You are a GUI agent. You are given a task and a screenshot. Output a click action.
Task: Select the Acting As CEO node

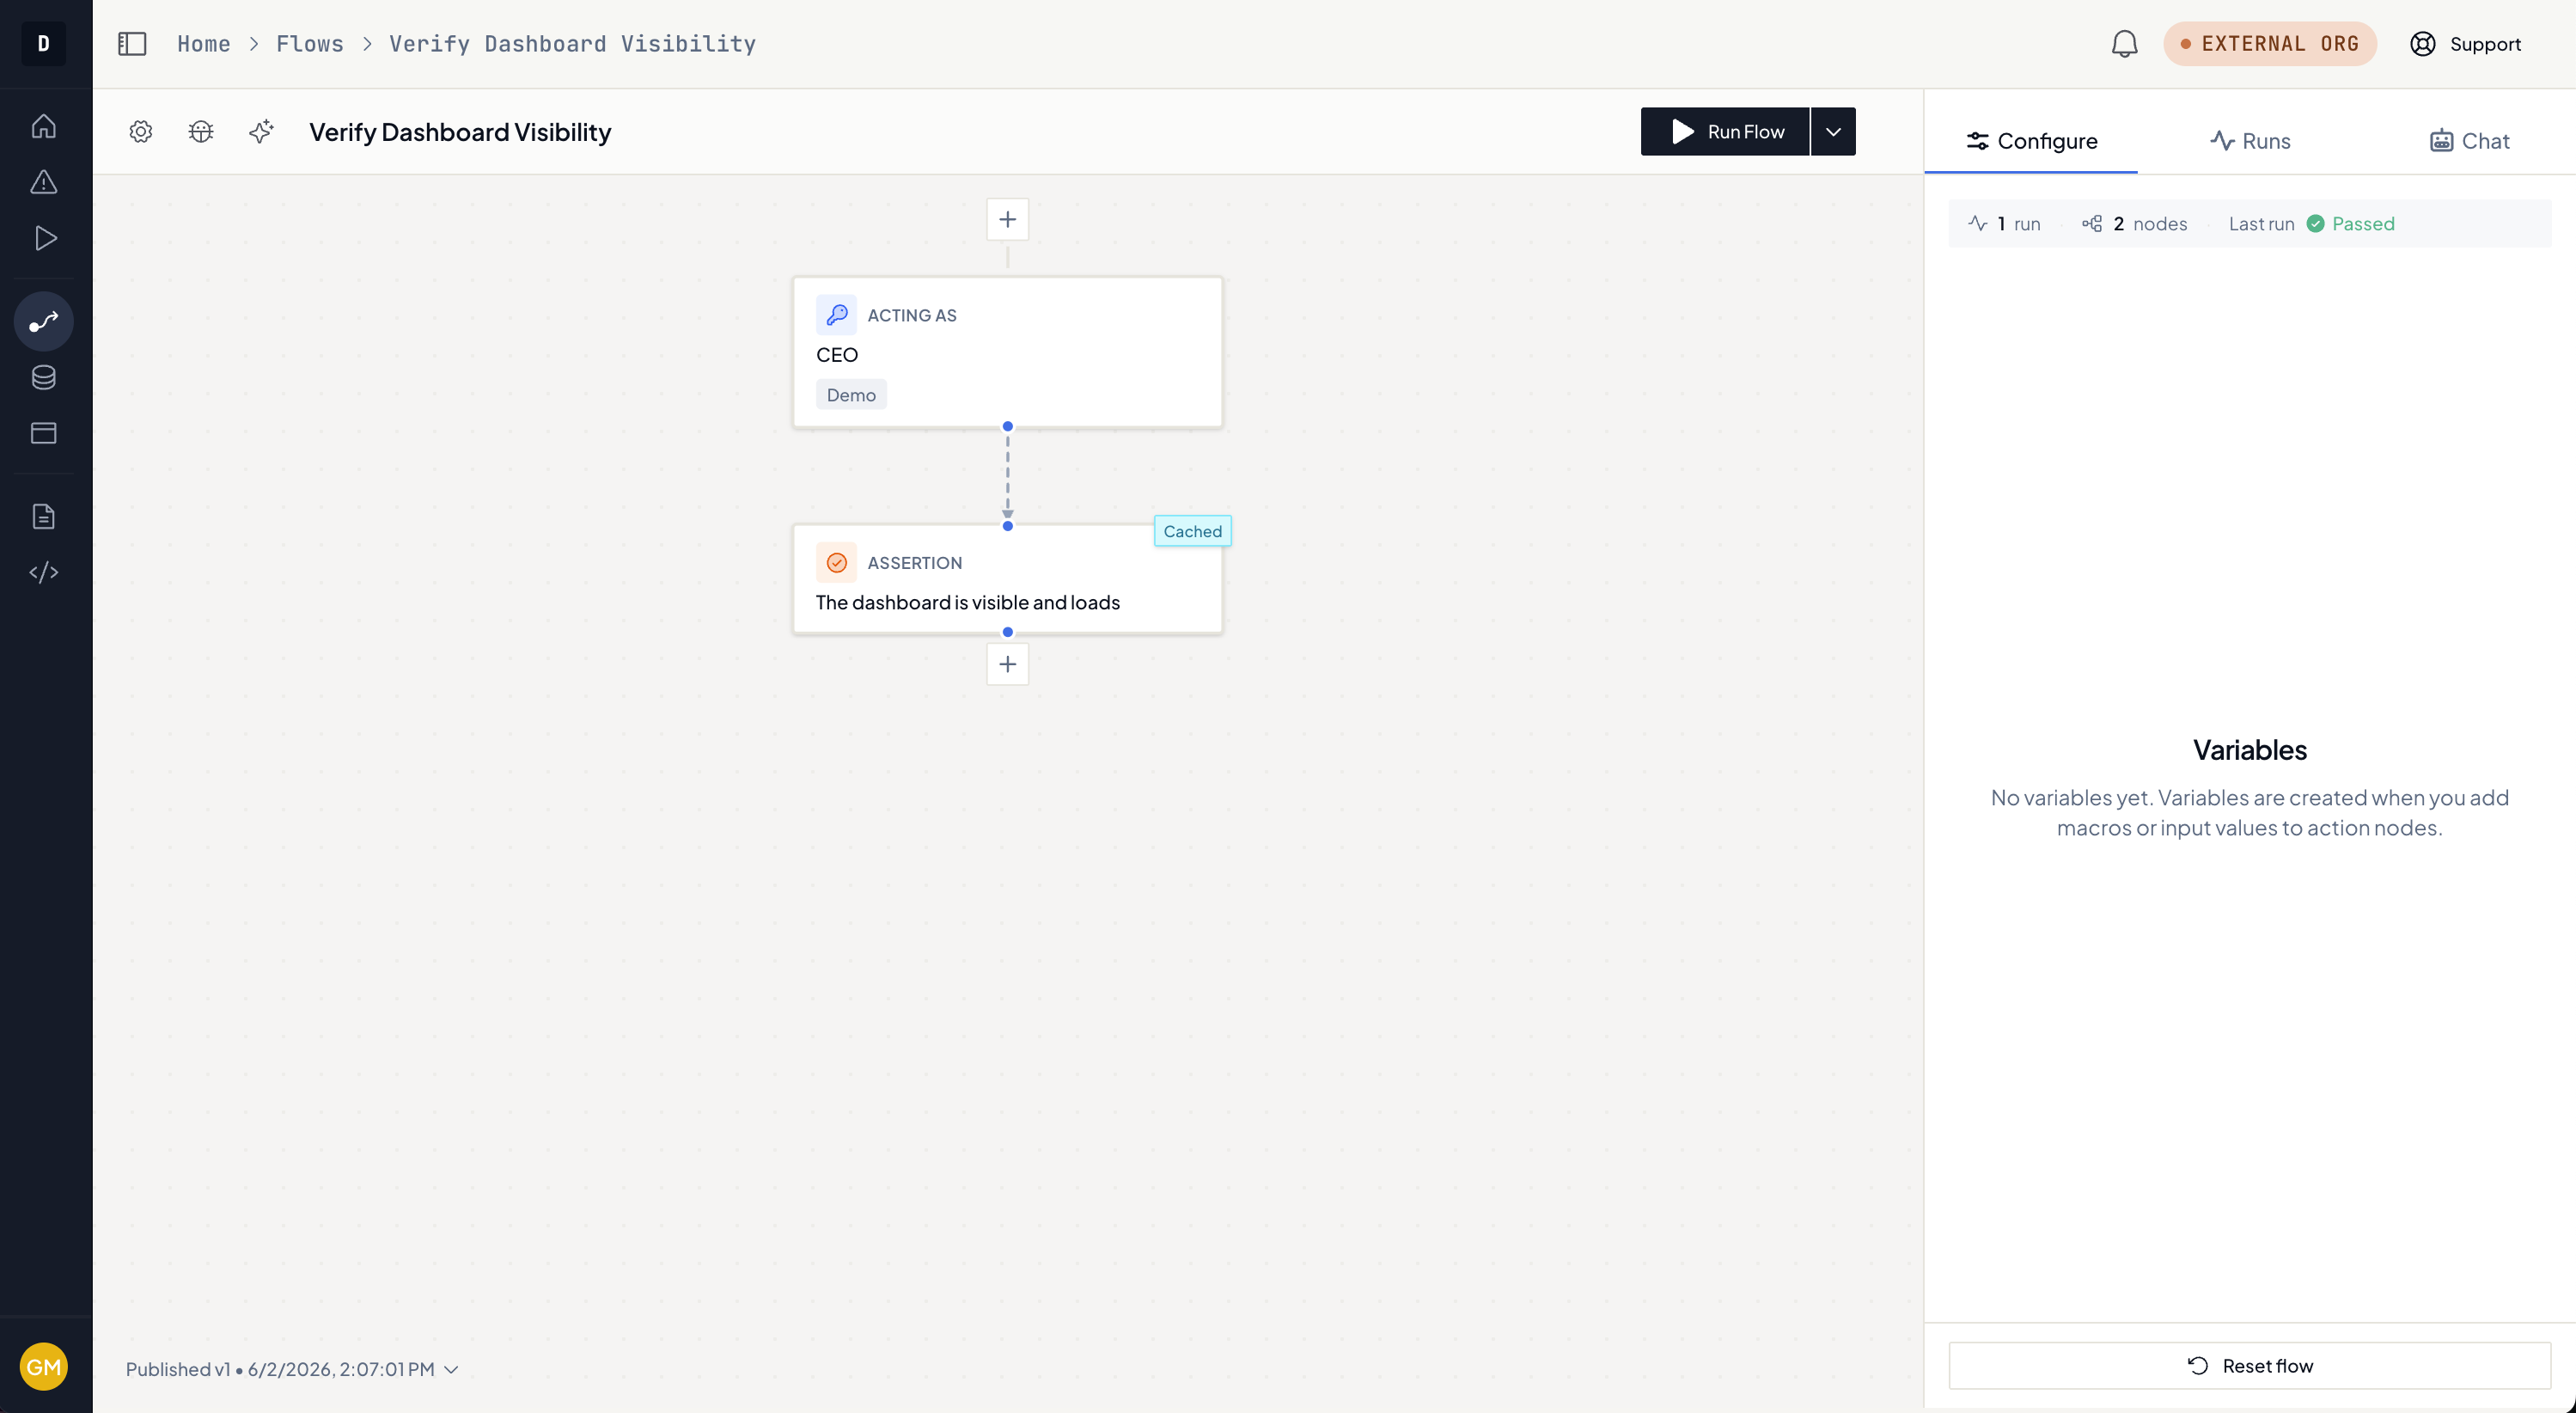tap(1008, 352)
